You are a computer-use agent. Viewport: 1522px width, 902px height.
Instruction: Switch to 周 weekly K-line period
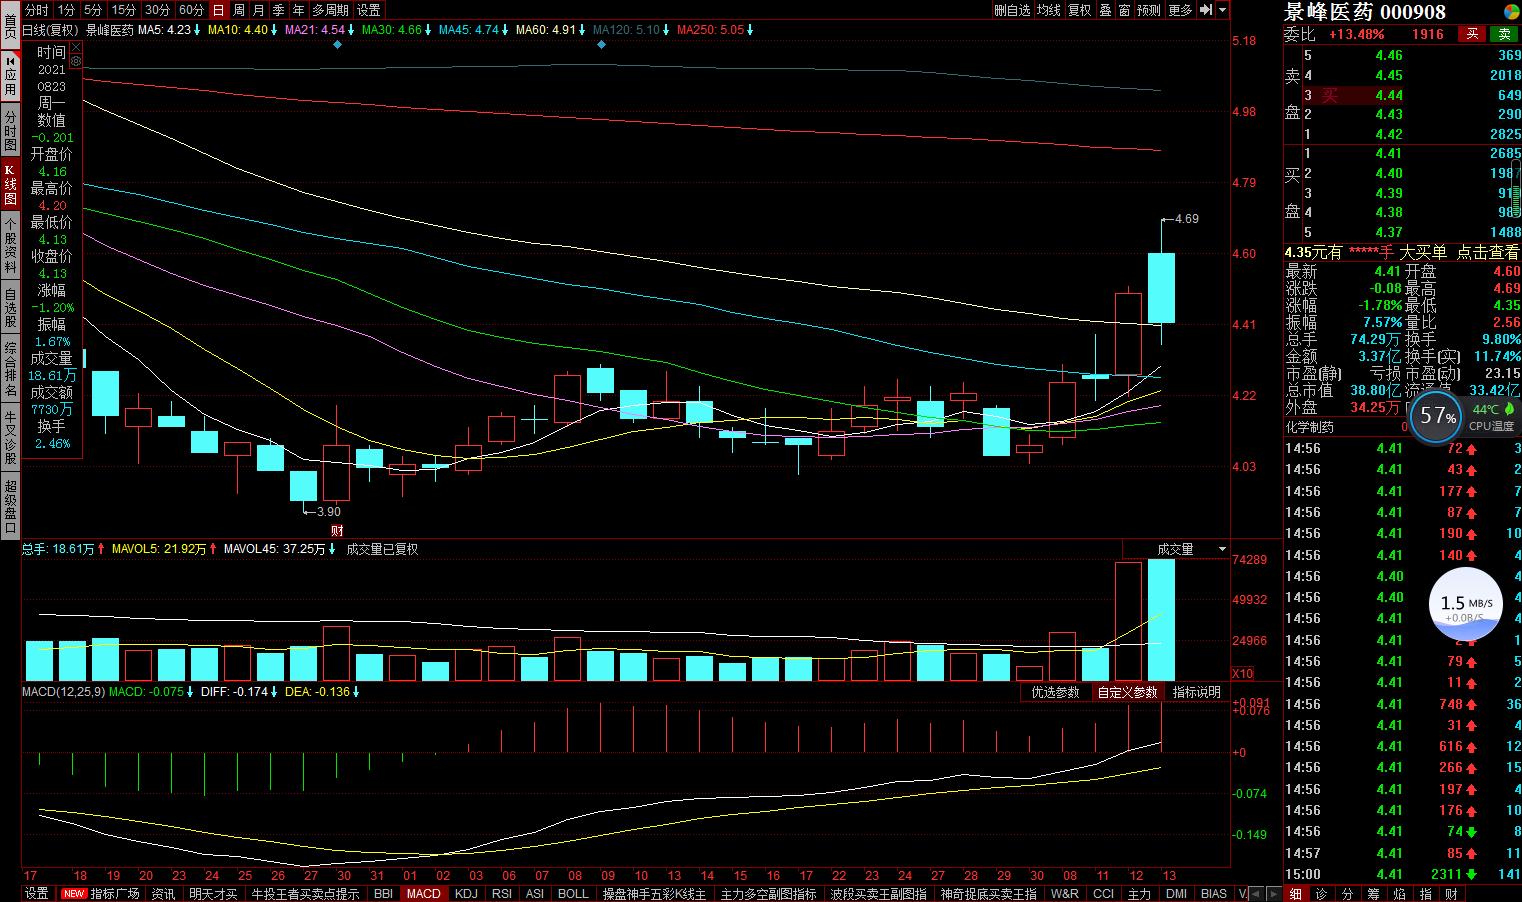point(239,10)
